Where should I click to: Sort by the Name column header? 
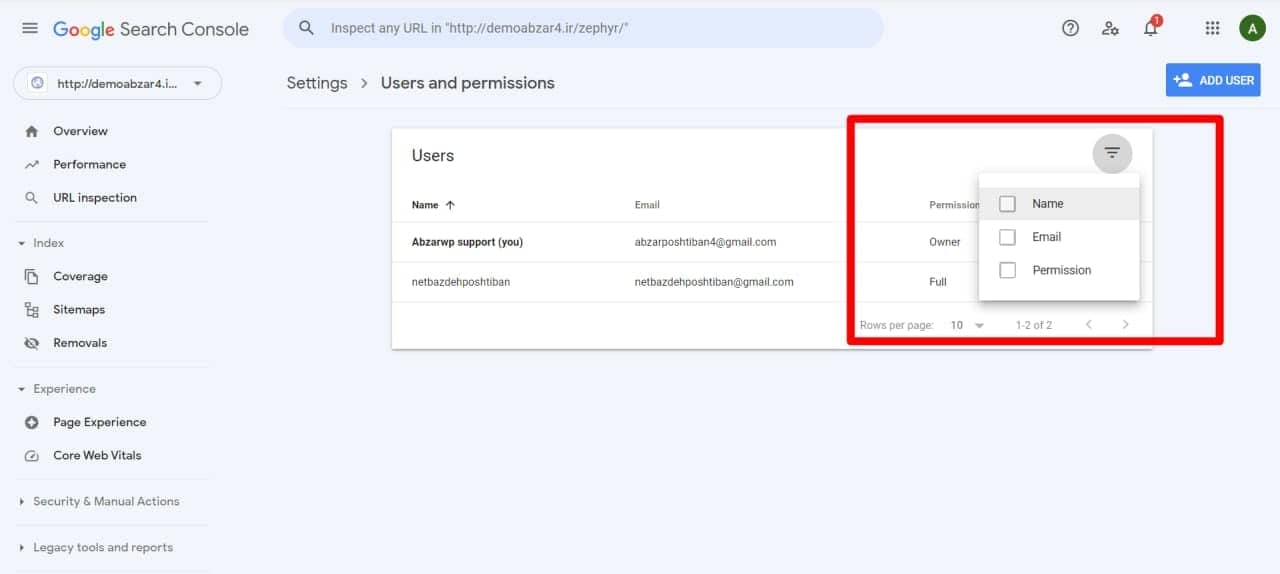(425, 205)
